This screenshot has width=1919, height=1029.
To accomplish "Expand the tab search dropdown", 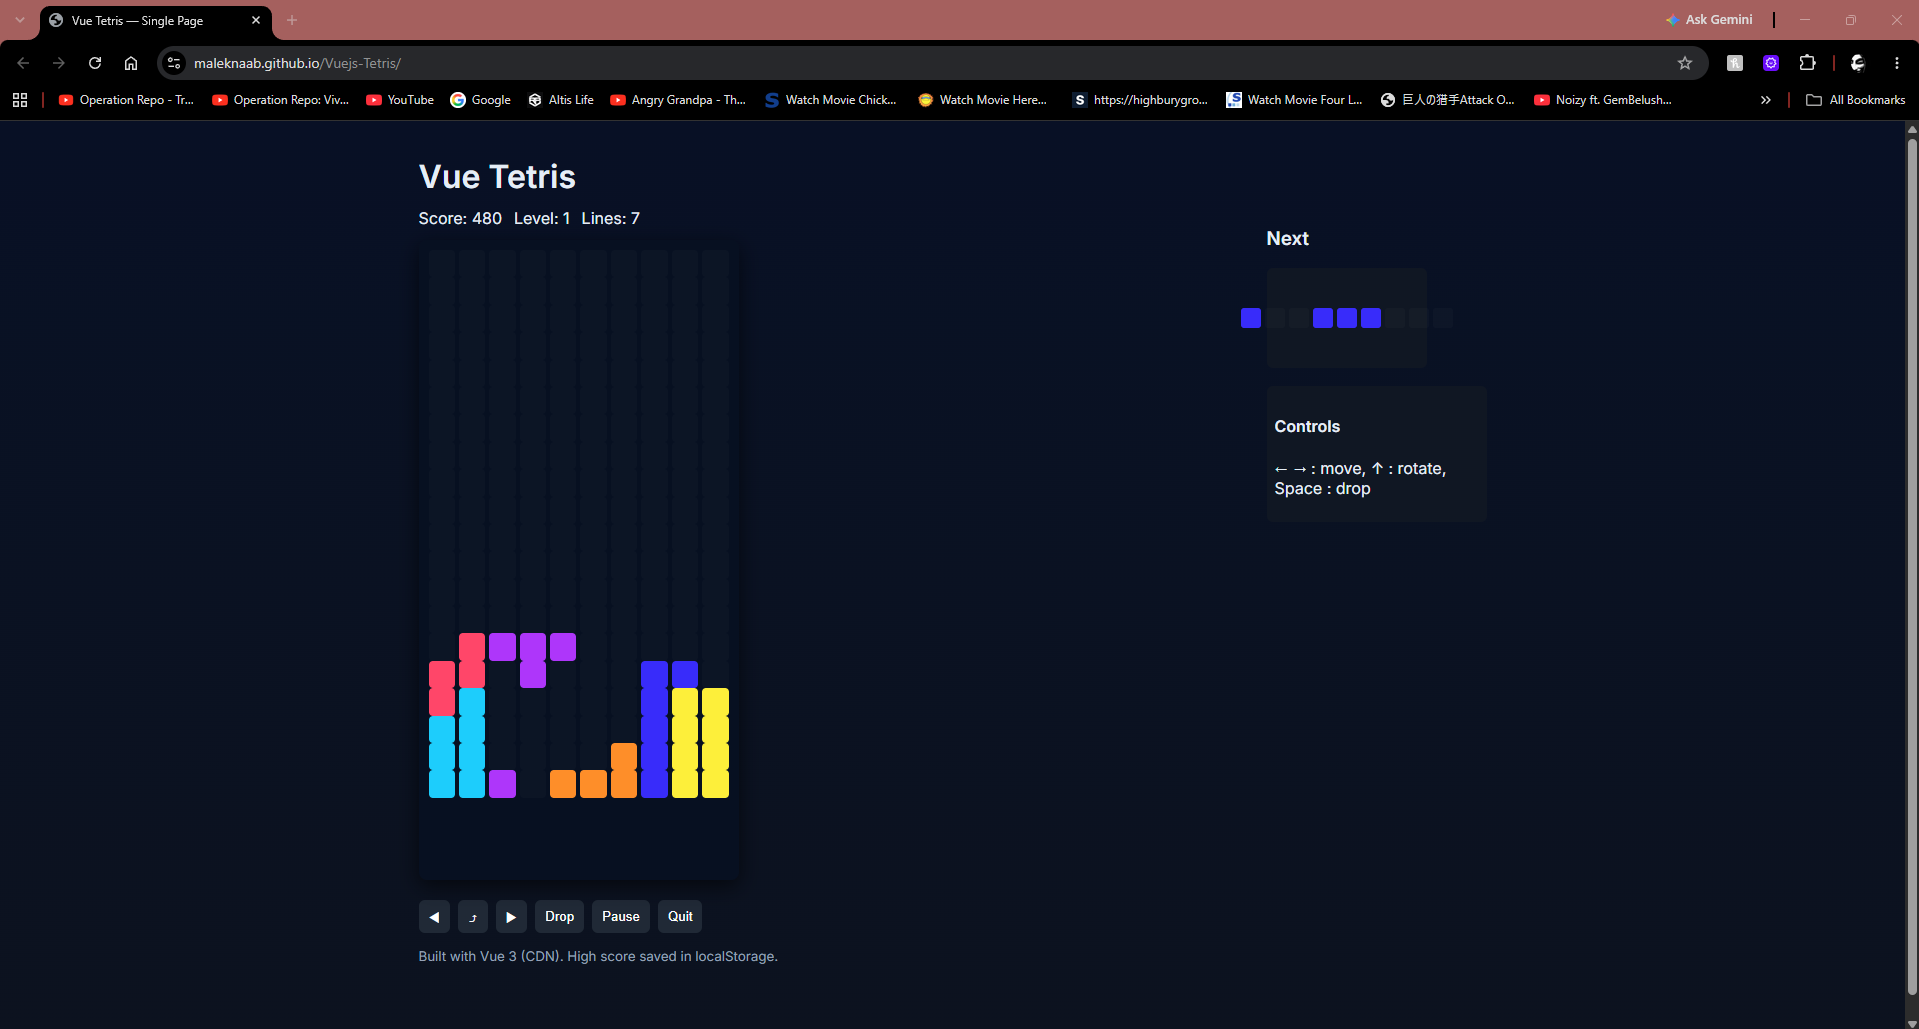I will tap(20, 20).
